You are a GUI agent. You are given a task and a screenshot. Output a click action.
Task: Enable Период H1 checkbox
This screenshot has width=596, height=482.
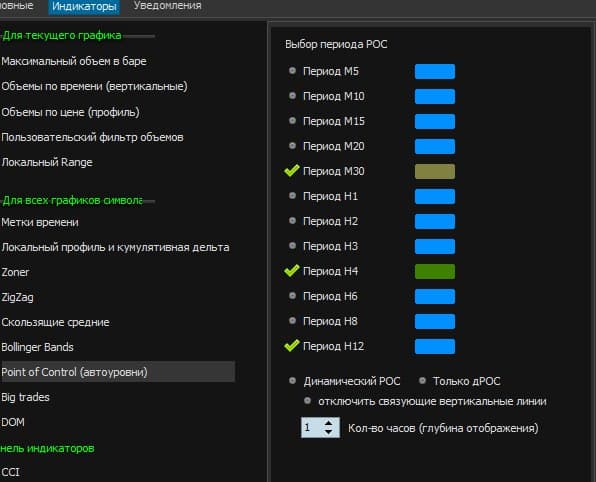click(292, 196)
